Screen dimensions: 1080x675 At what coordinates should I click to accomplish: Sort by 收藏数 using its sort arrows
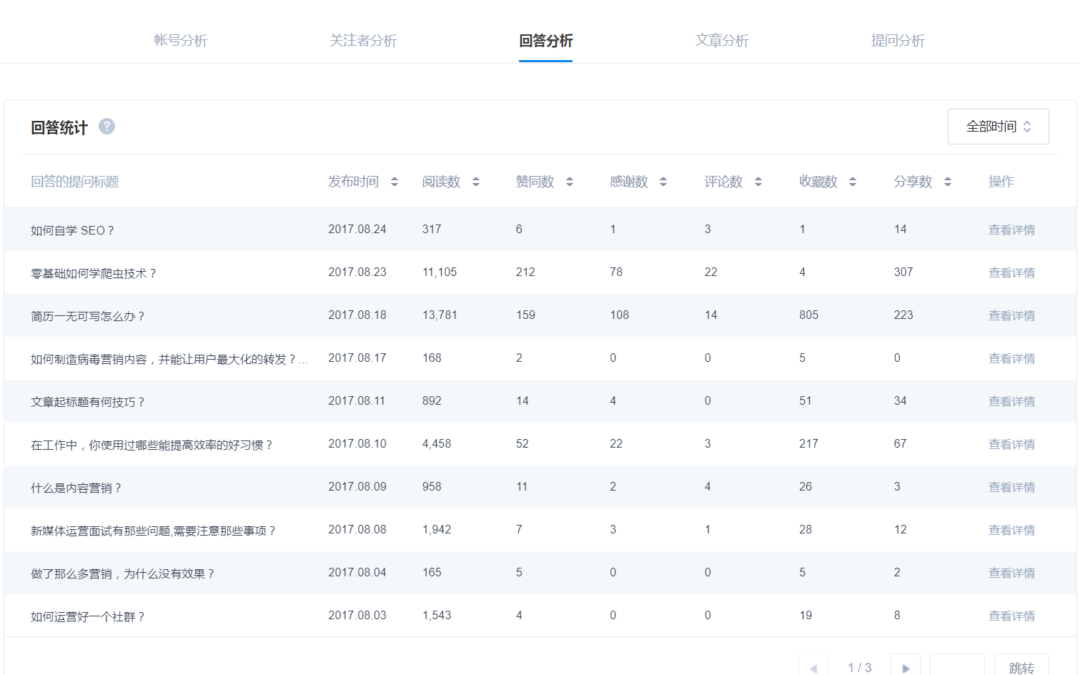[853, 182]
